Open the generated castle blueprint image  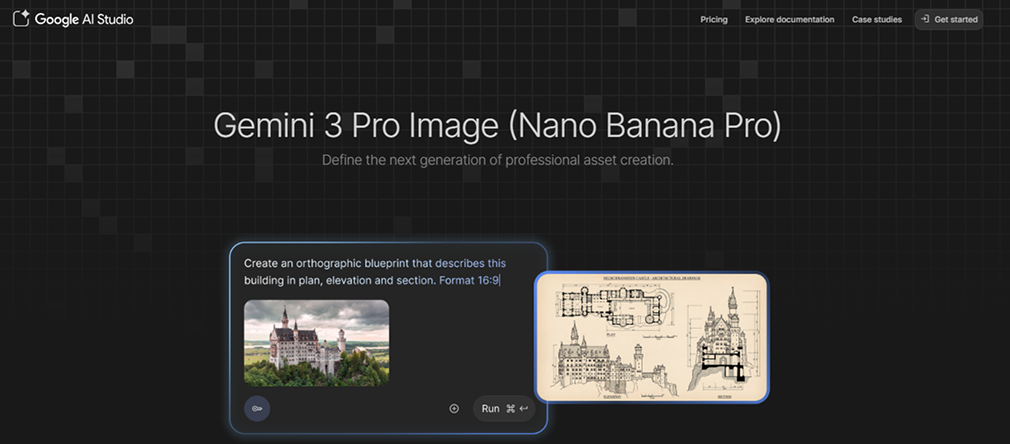(x=652, y=338)
